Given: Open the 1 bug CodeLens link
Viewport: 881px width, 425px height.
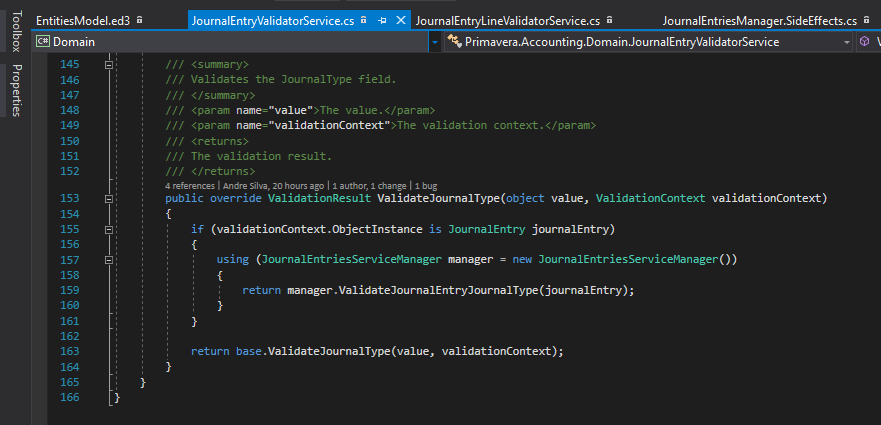Looking at the screenshot, I should point(426,186).
